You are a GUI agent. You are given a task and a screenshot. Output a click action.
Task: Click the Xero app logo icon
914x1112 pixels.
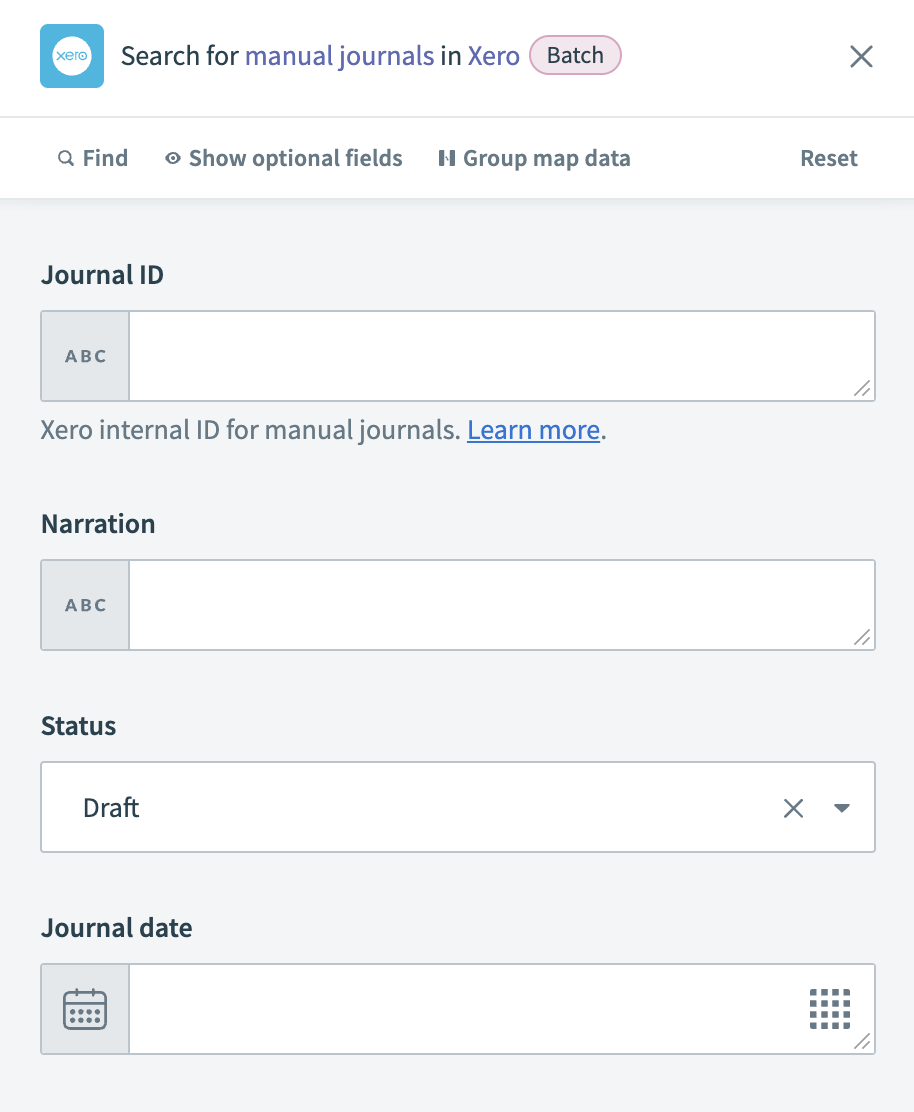click(71, 55)
